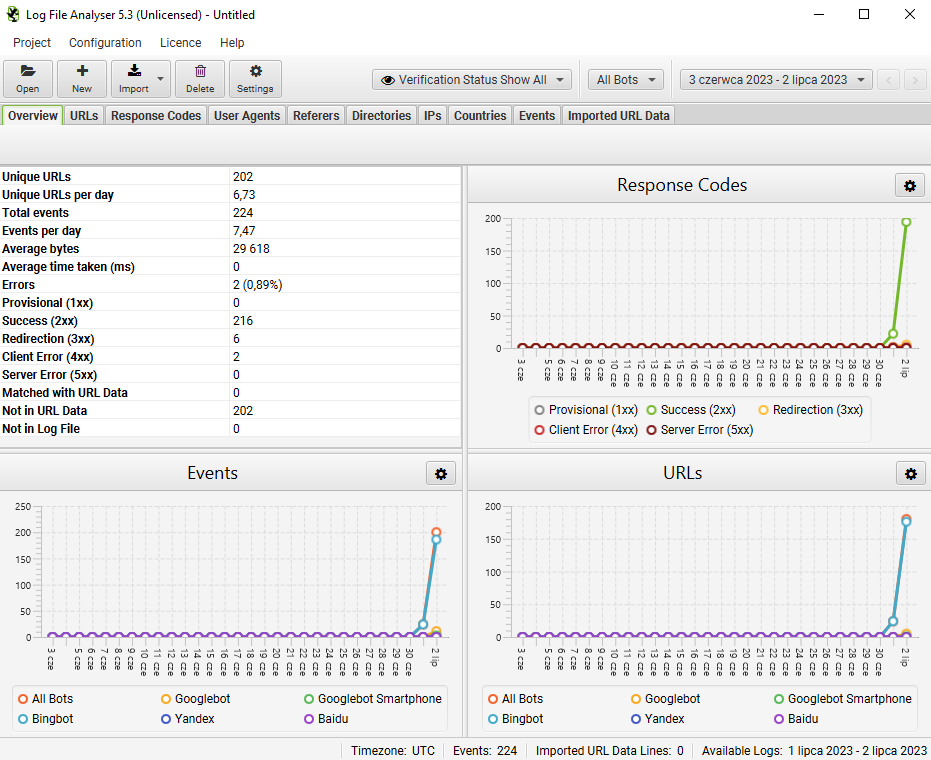
Task: Toggle Server Error (5xx) series in legend
Action: point(699,430)
